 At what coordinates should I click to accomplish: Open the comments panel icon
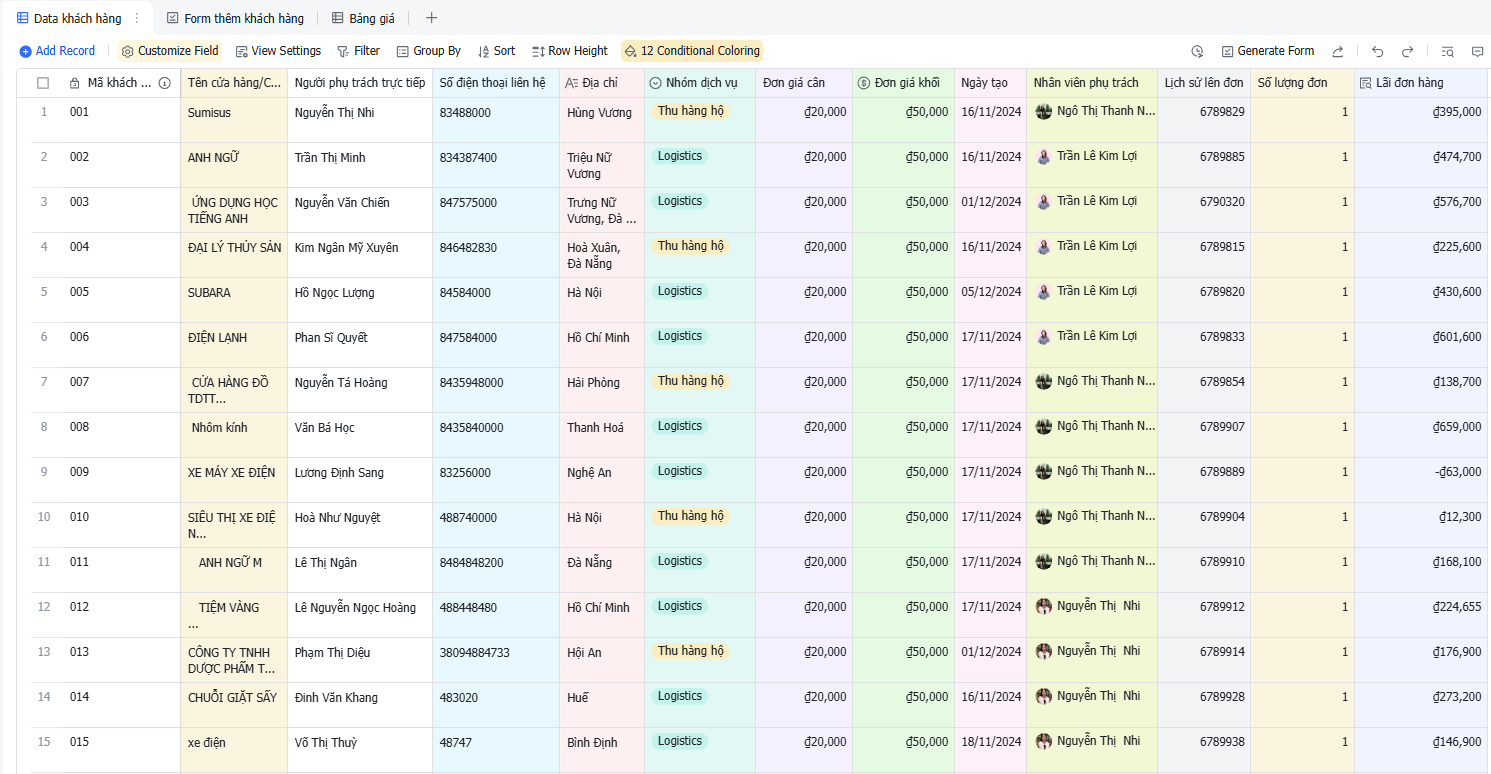coord(1477,51)
